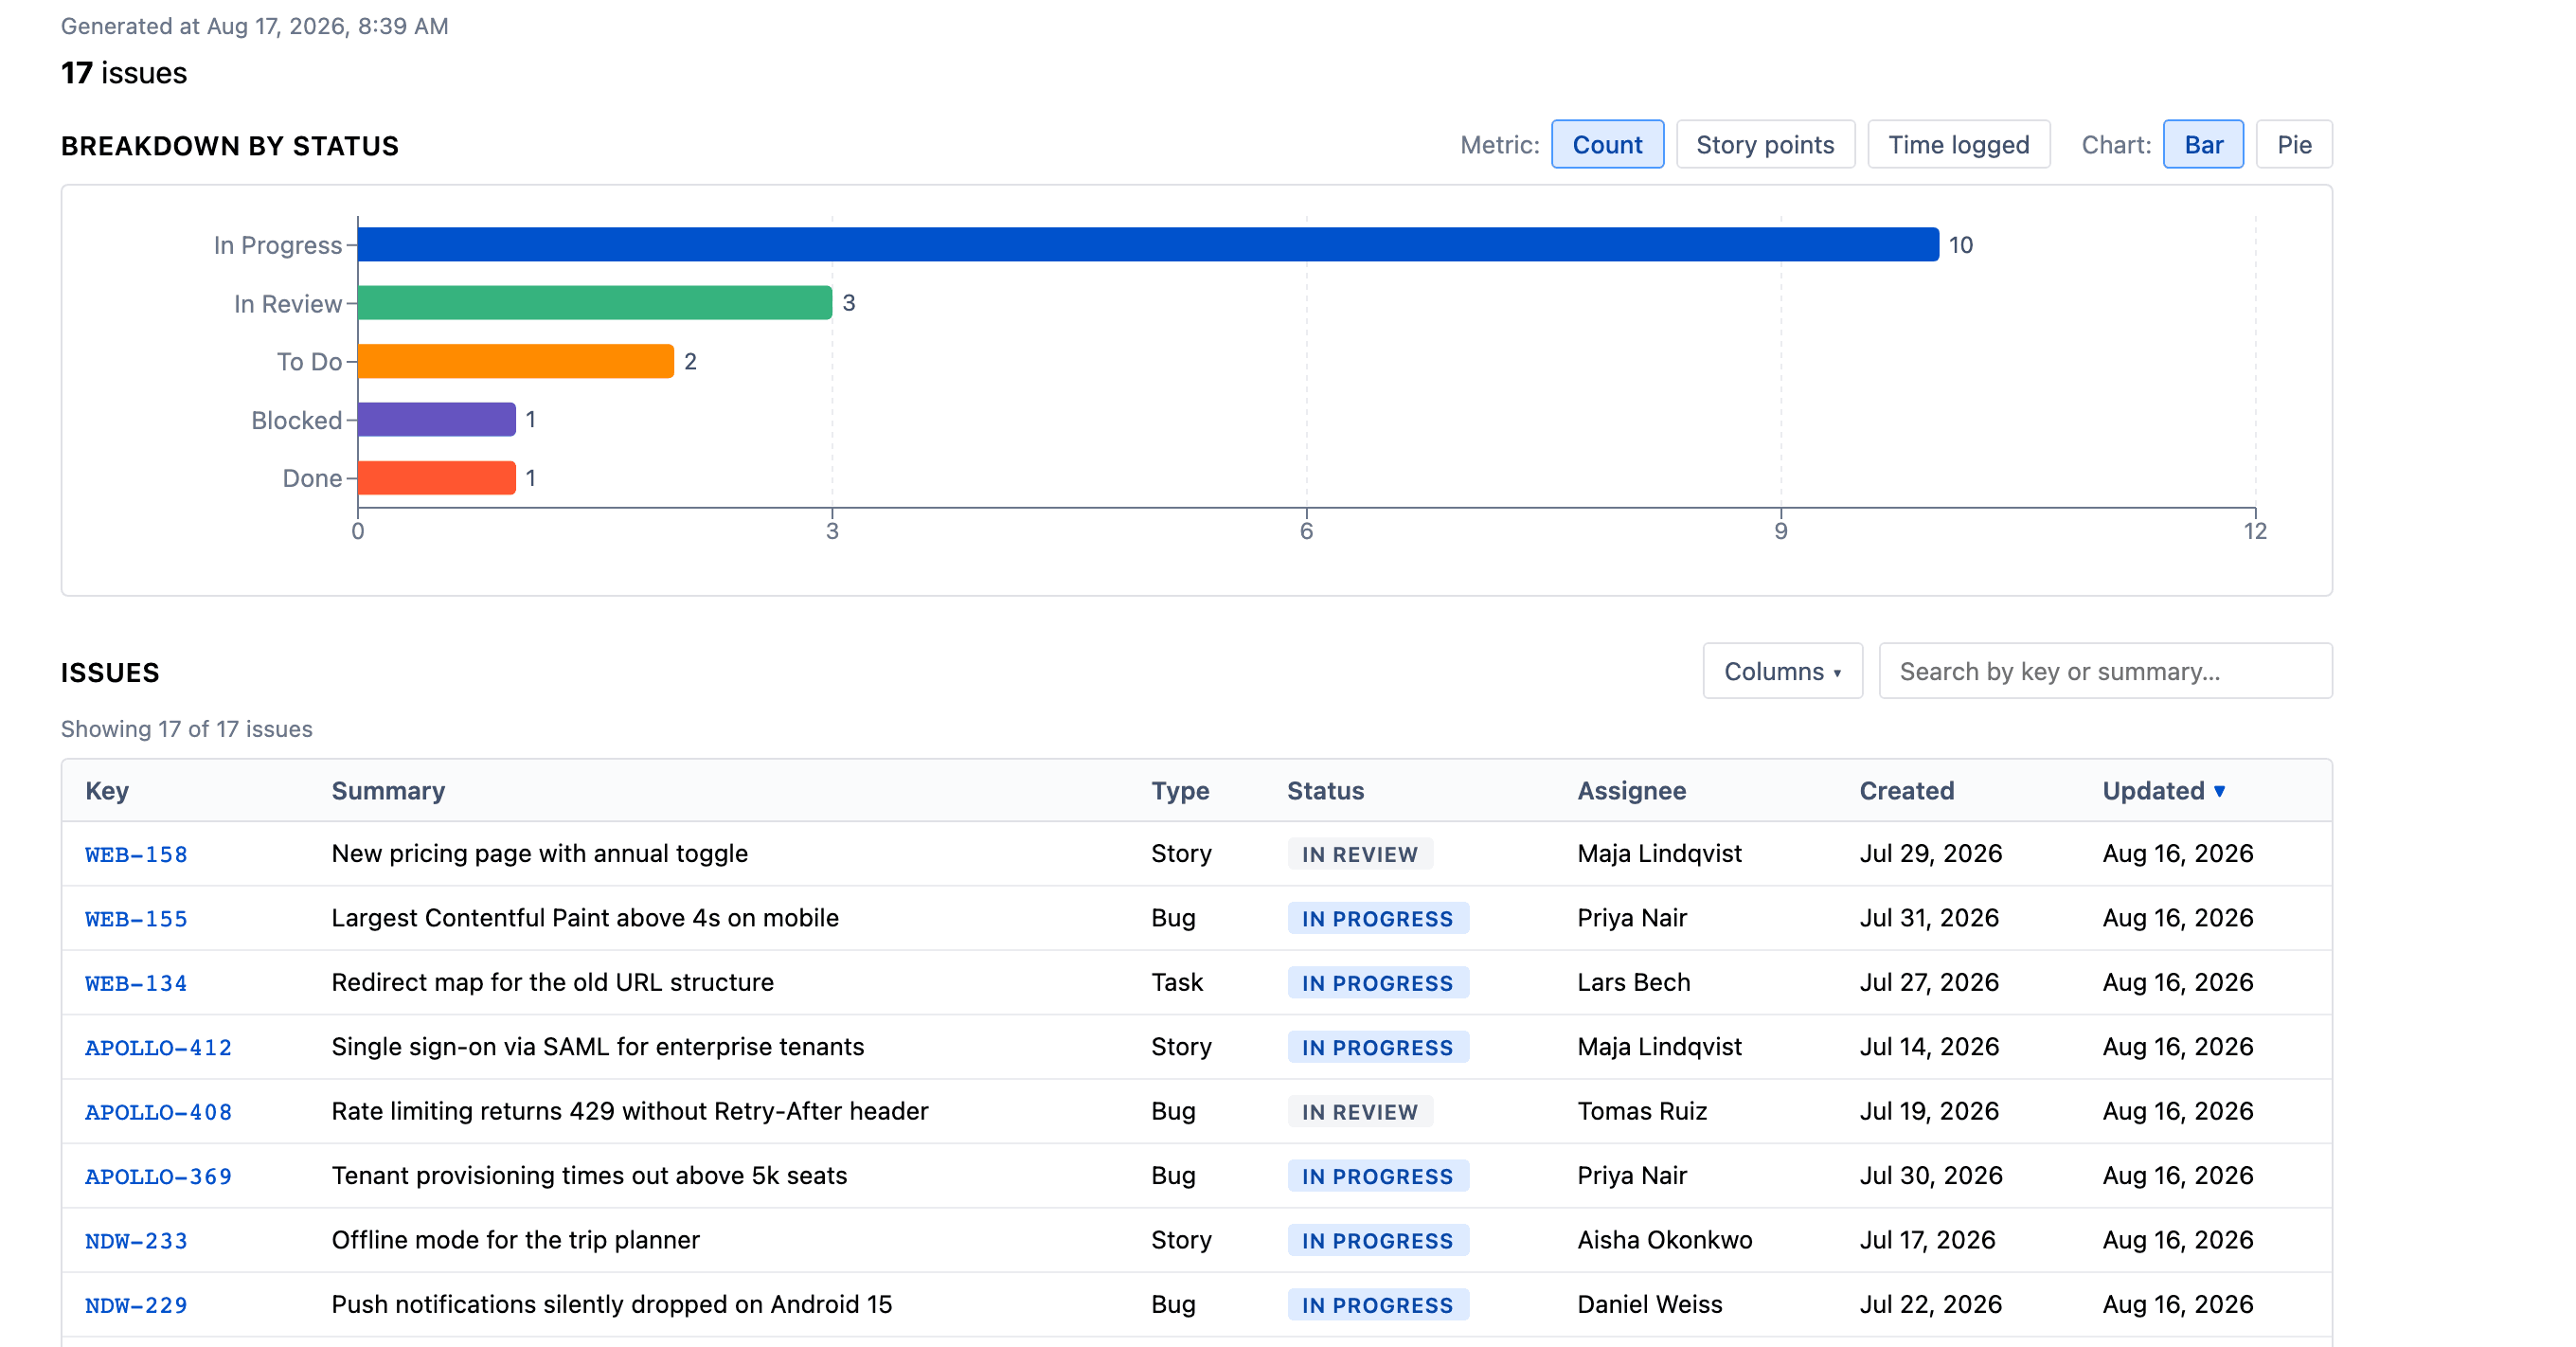Viewport: 2576px width, 1347px height.
Task: Select the Count metric
Action: [1607, 145]
